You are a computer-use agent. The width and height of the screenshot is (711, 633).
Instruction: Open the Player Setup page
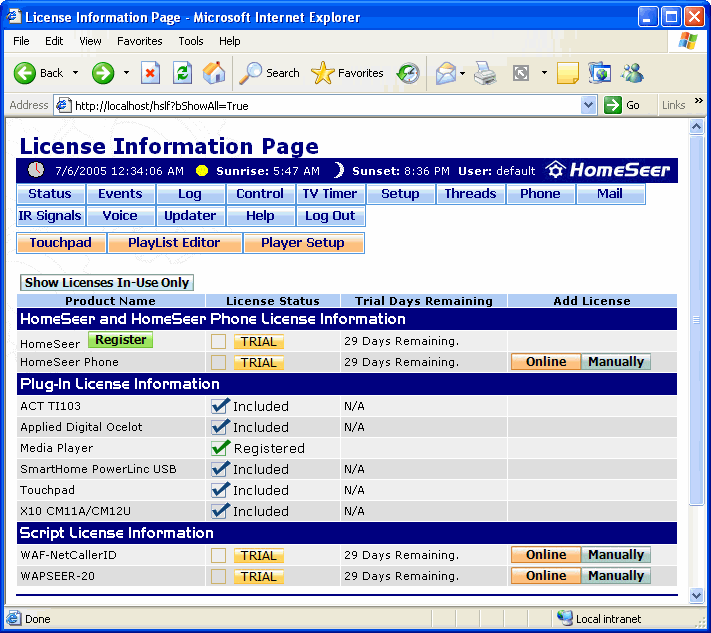pos(303,243)
